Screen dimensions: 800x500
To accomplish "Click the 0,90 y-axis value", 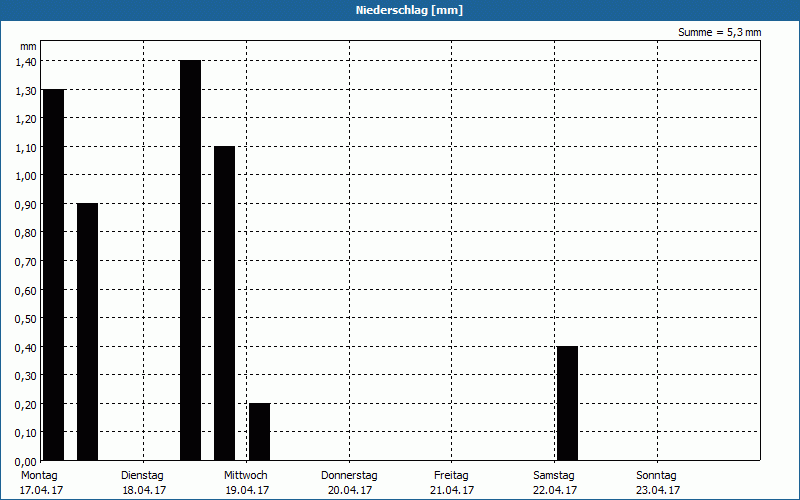I will [x=26, y=205].
